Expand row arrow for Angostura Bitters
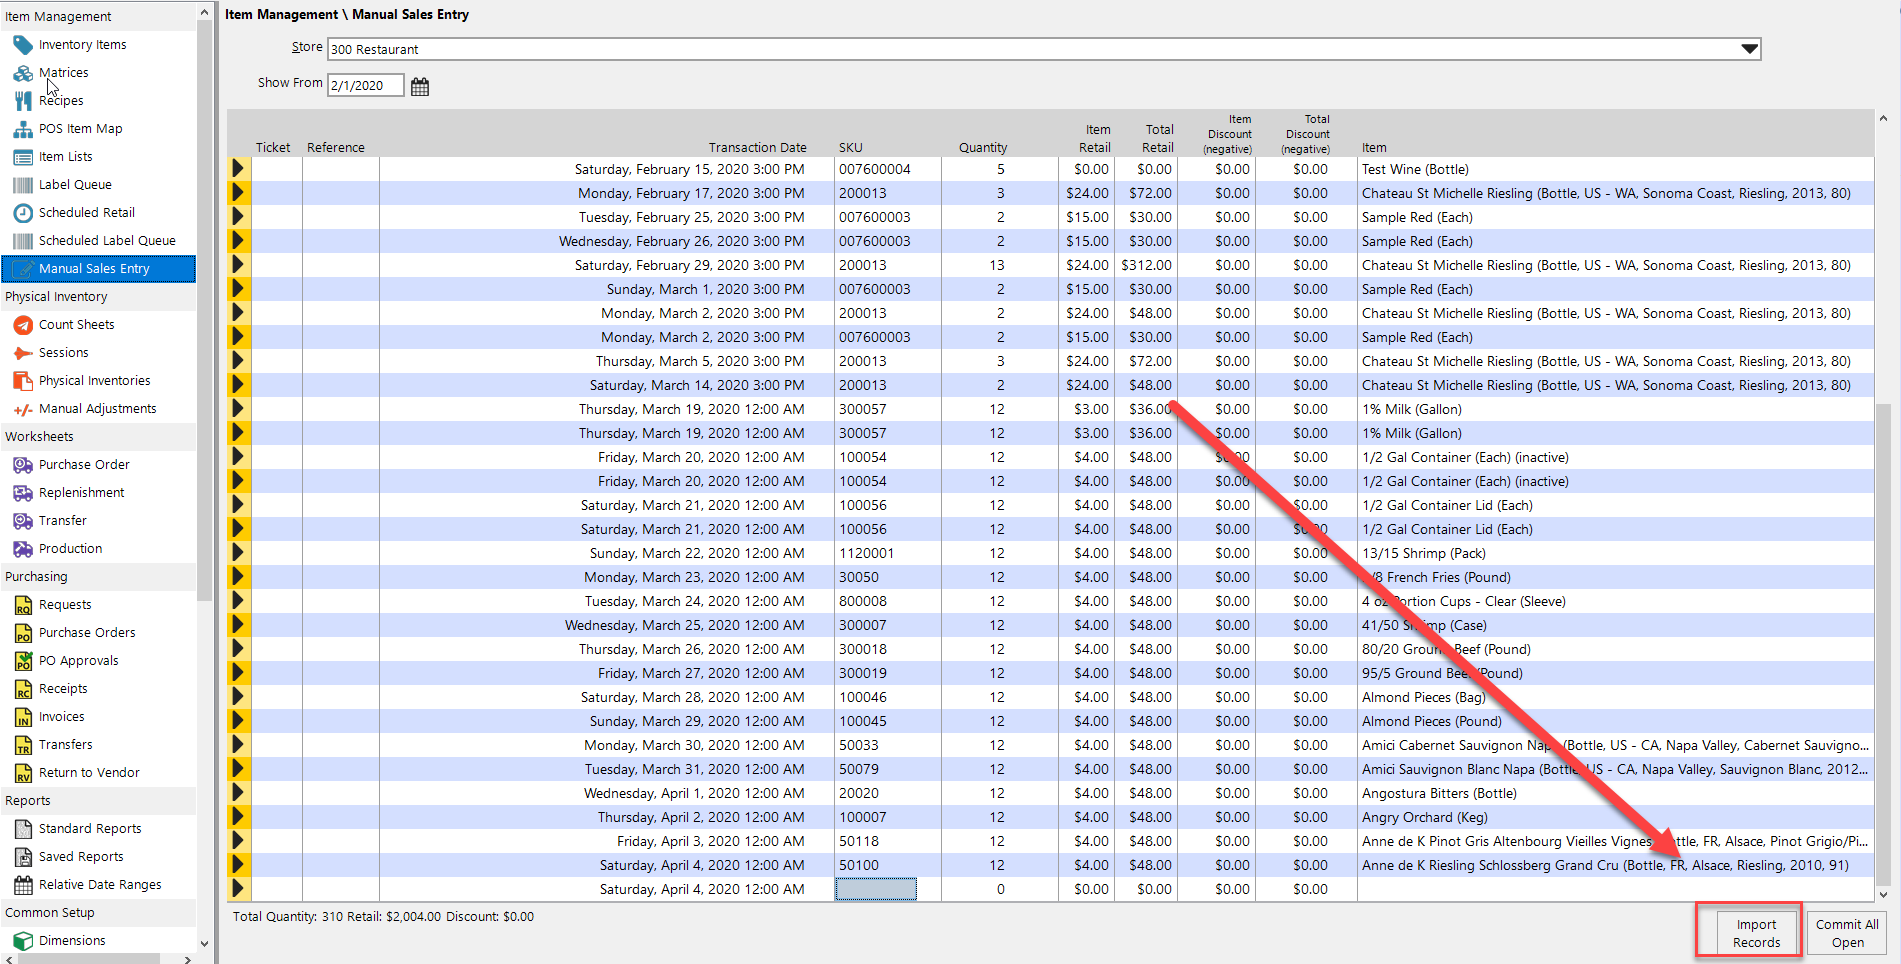The image size is (1901, 964). 239,793
